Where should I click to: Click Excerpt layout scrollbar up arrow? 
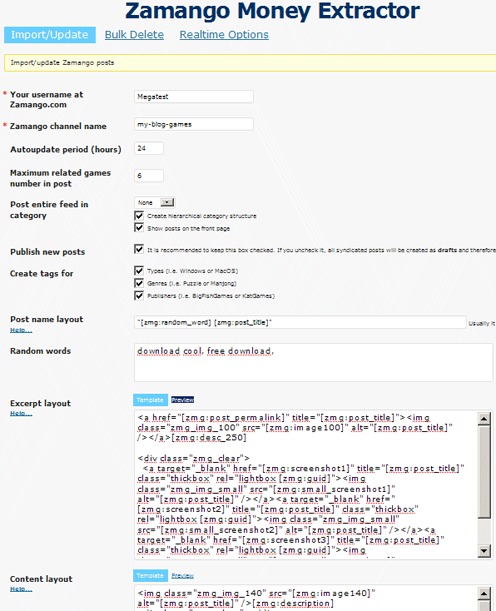tap(484, 419)
